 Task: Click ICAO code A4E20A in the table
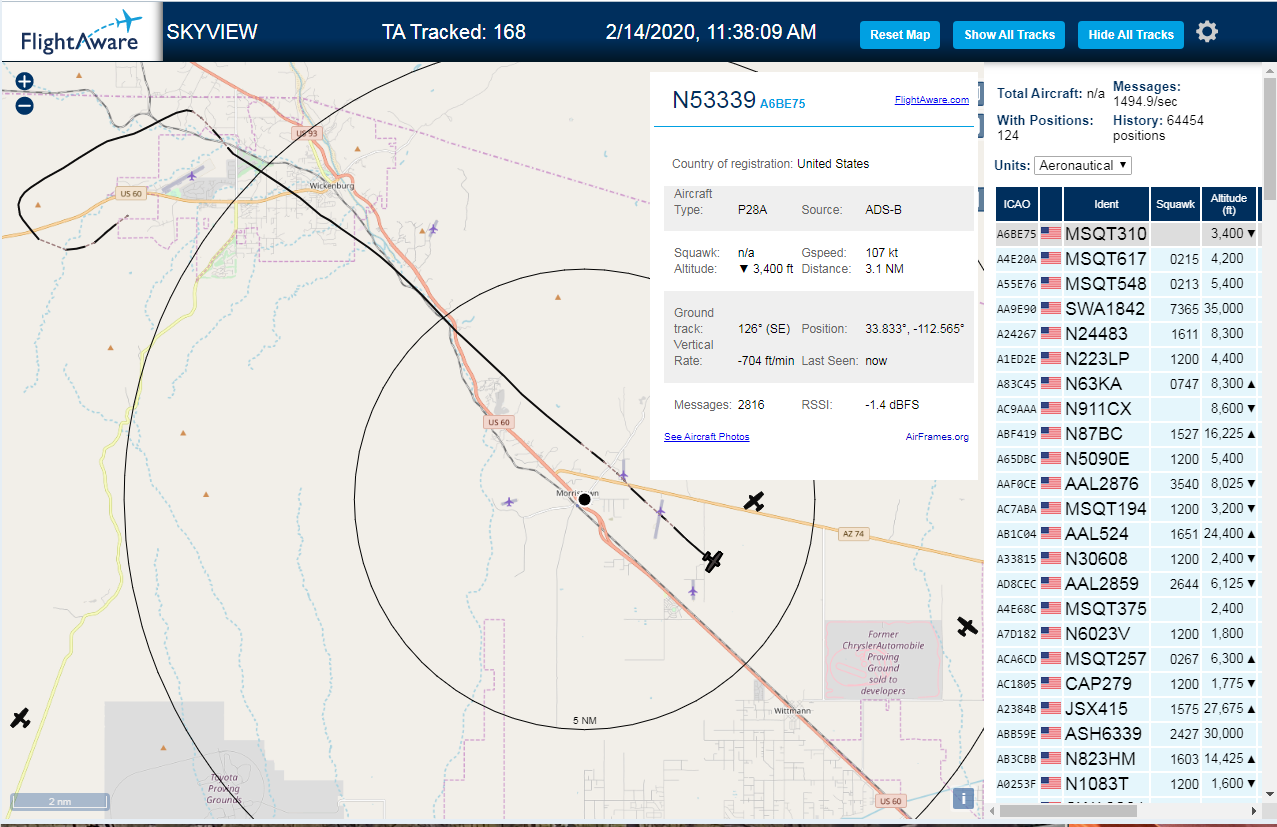click(1016, 259)
